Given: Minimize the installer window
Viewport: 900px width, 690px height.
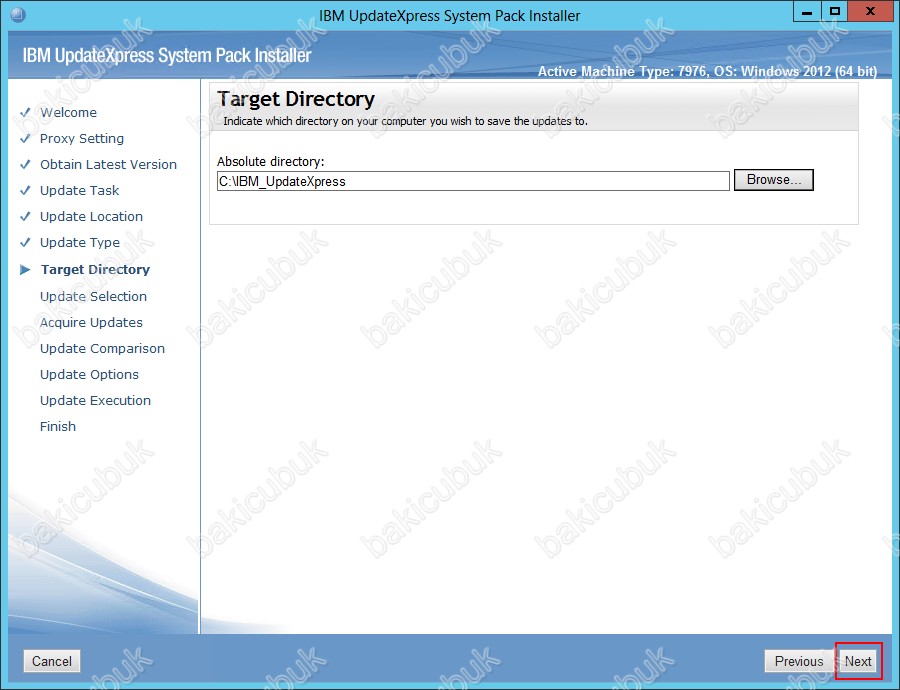Looking at the screenshot, I should 806,12.
